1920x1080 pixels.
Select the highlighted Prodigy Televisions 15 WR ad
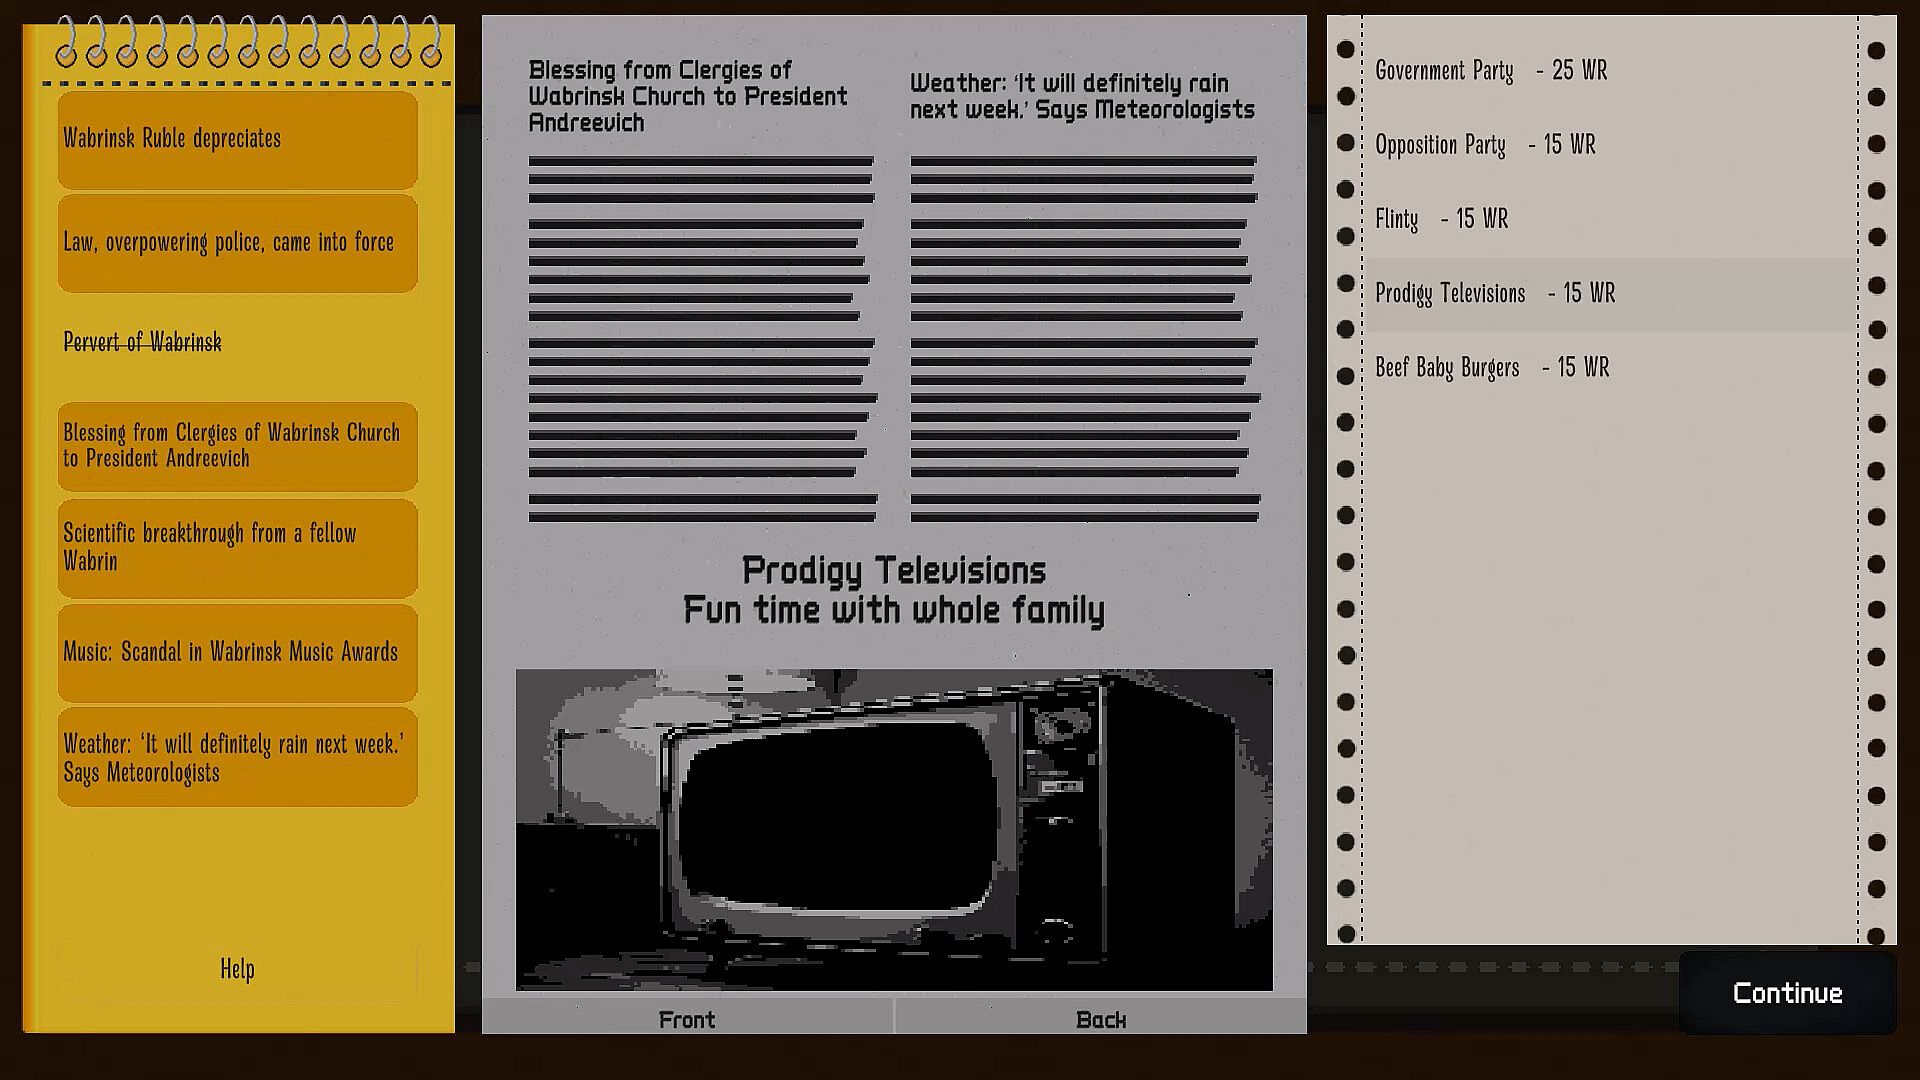(x=1495, y=293)
